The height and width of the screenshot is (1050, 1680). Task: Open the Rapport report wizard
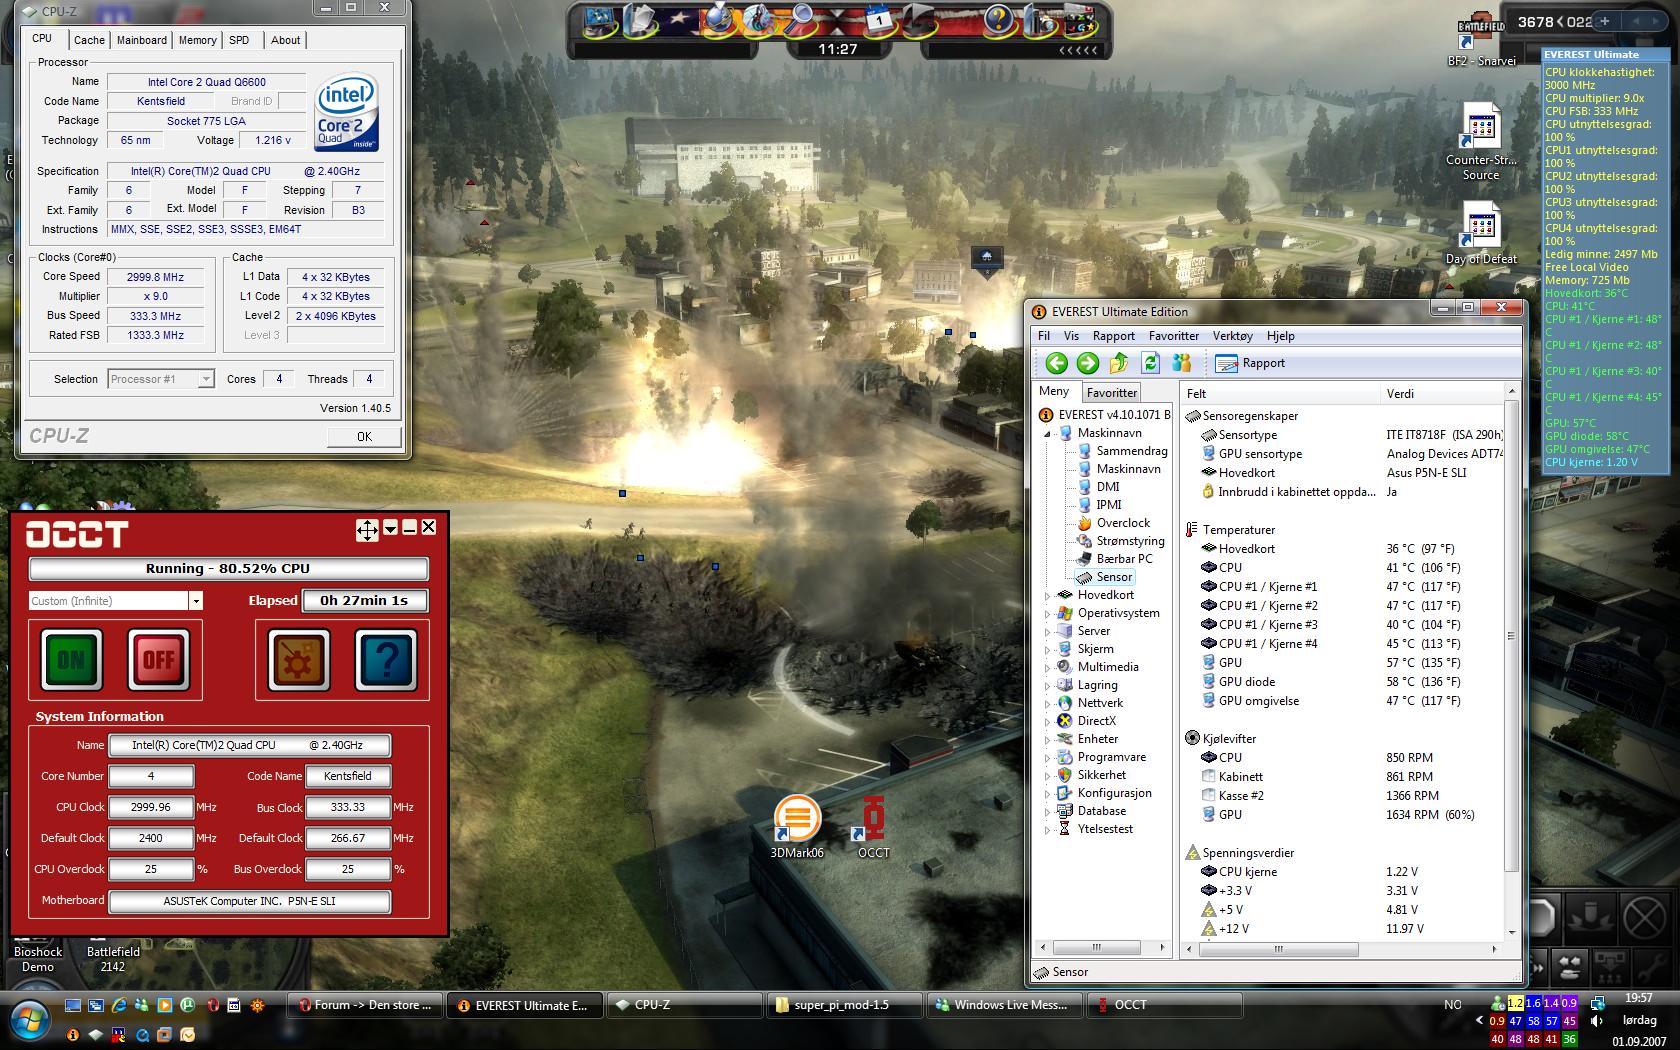pos(1250,363)
